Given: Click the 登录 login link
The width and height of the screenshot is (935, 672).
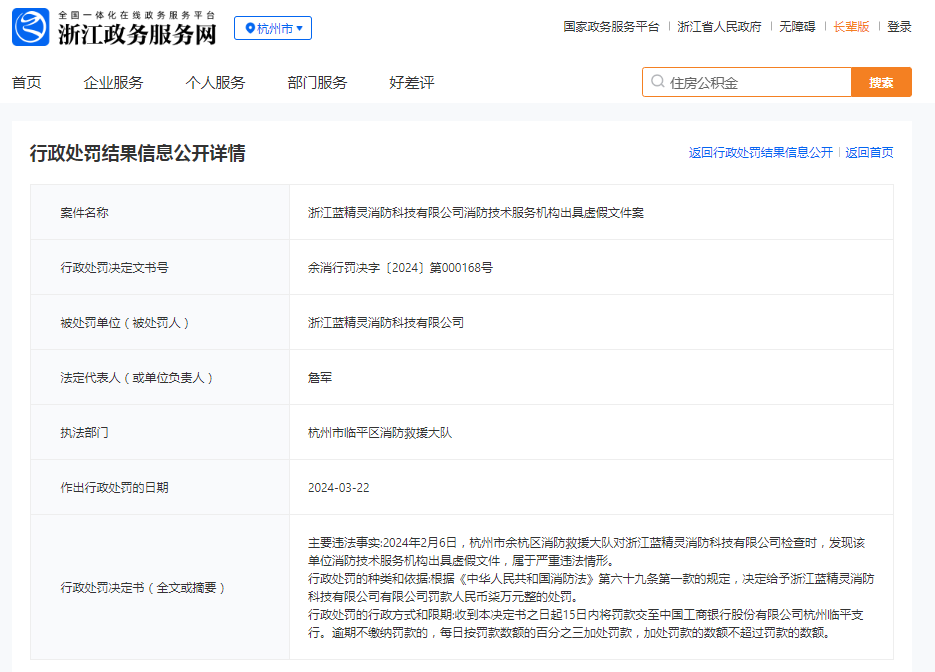Looking at the screenshot, I should tap(899, 27).
